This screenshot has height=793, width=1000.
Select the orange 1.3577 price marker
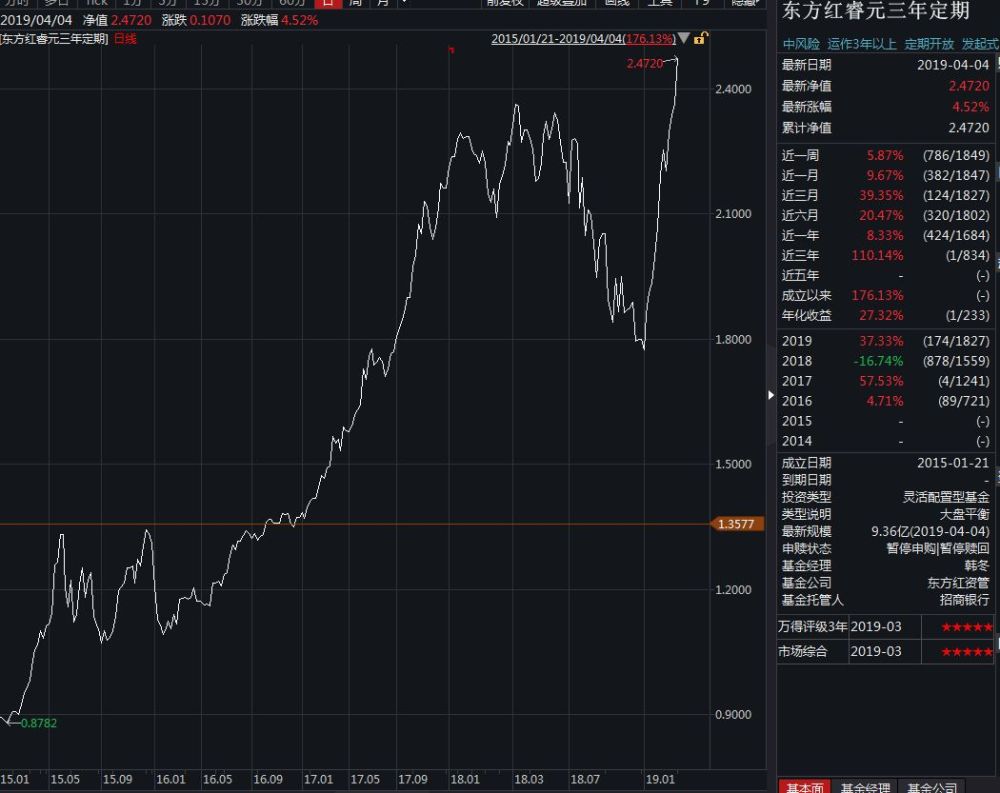(x=736, y=524)
